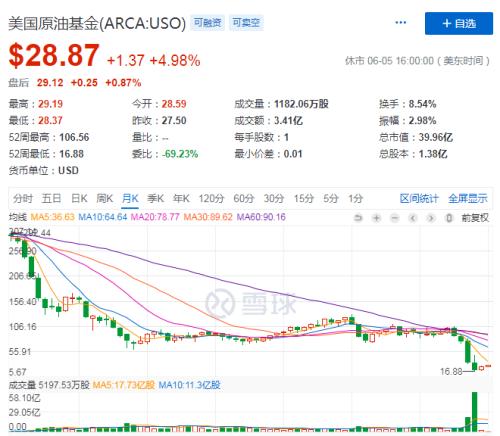
Task: Open 区间统计 range statistics
Action: pyautogui.click(x=419, y=199)
